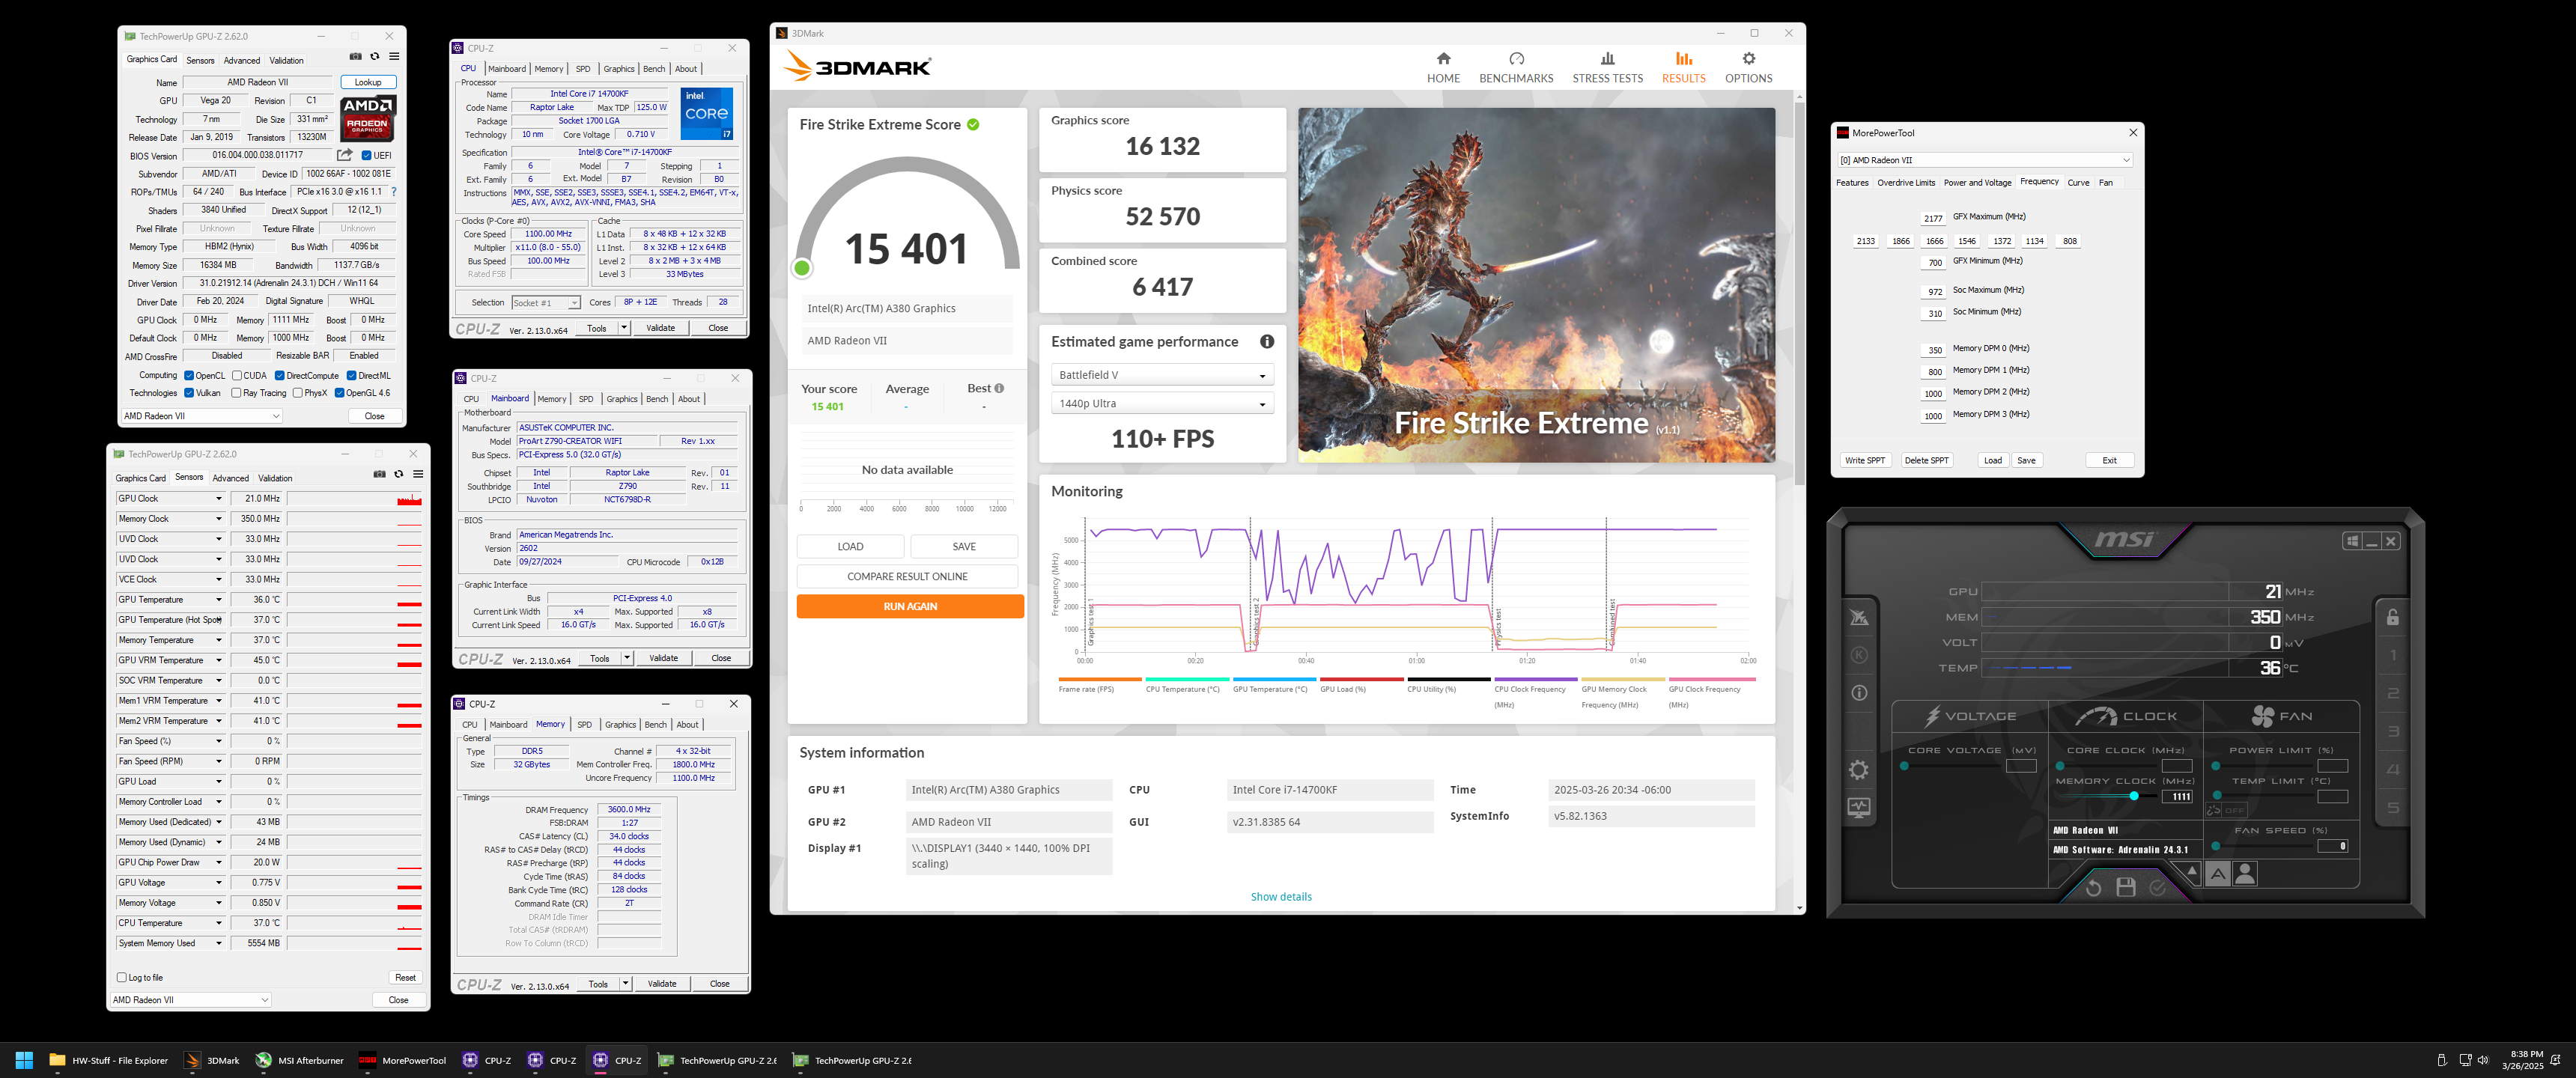Image resolution: width=2576 pixels, height=1078 pixels.
Task: Open the Battlefield V game dropdown
Action: [1162, 375]
